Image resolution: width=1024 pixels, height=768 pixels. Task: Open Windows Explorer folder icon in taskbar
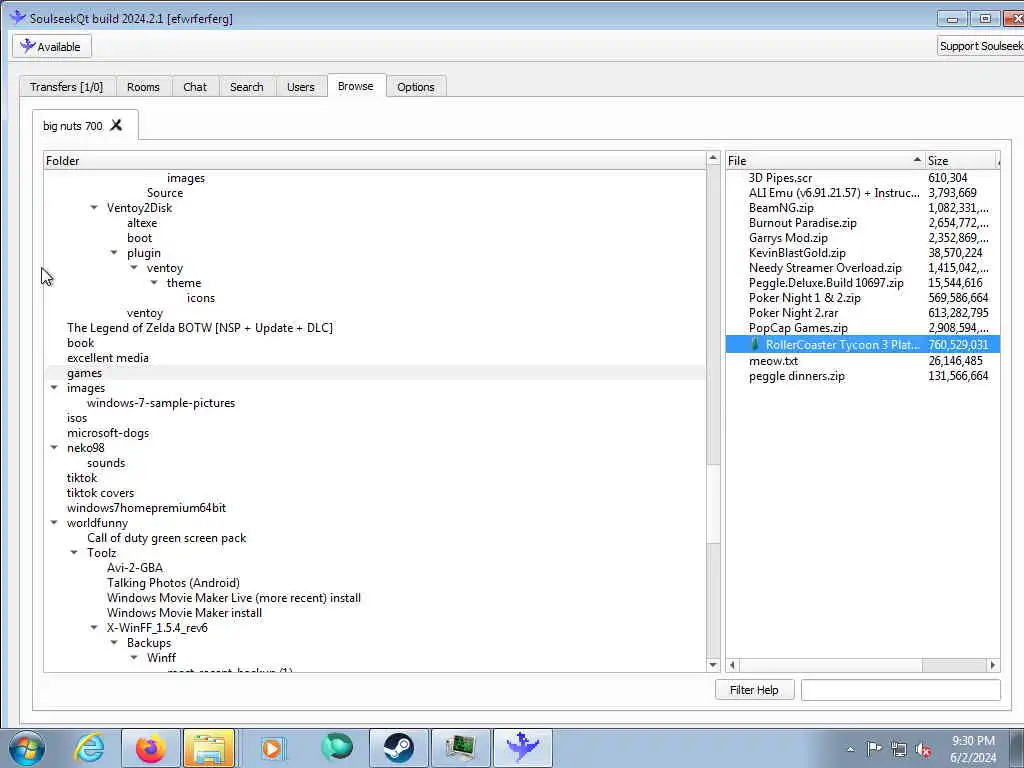tap(208, 748)
